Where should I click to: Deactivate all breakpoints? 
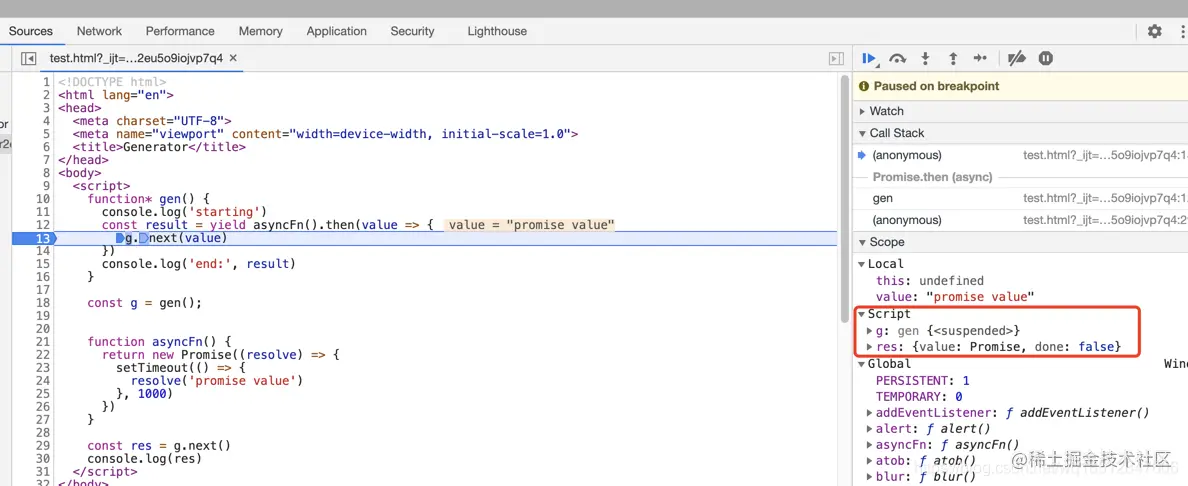pos(1017,58)
